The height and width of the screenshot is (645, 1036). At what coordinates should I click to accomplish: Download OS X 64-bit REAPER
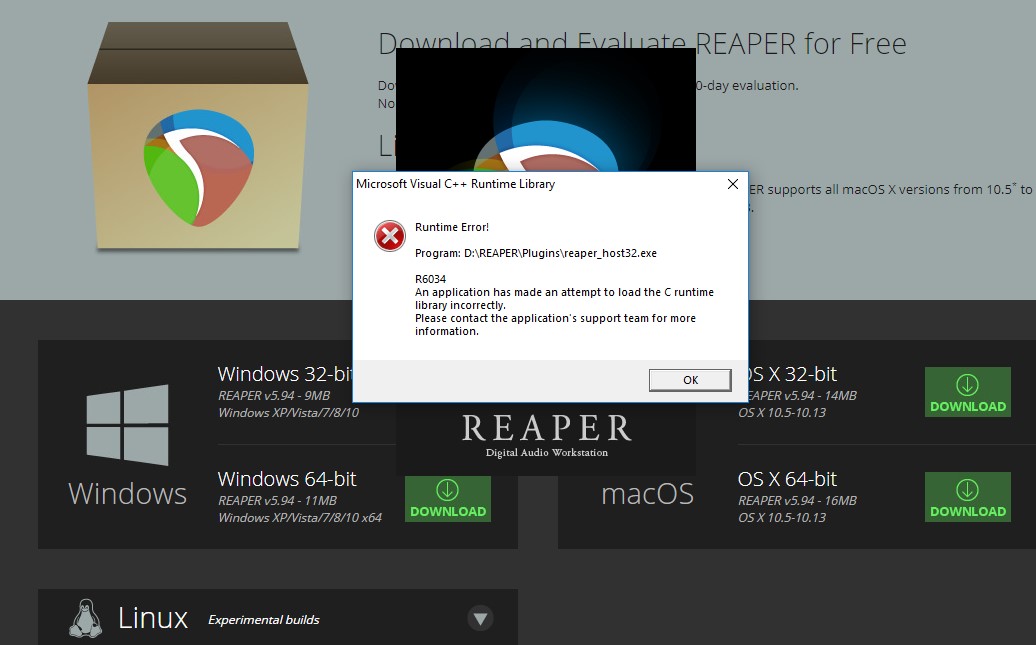tap(968, 497)
